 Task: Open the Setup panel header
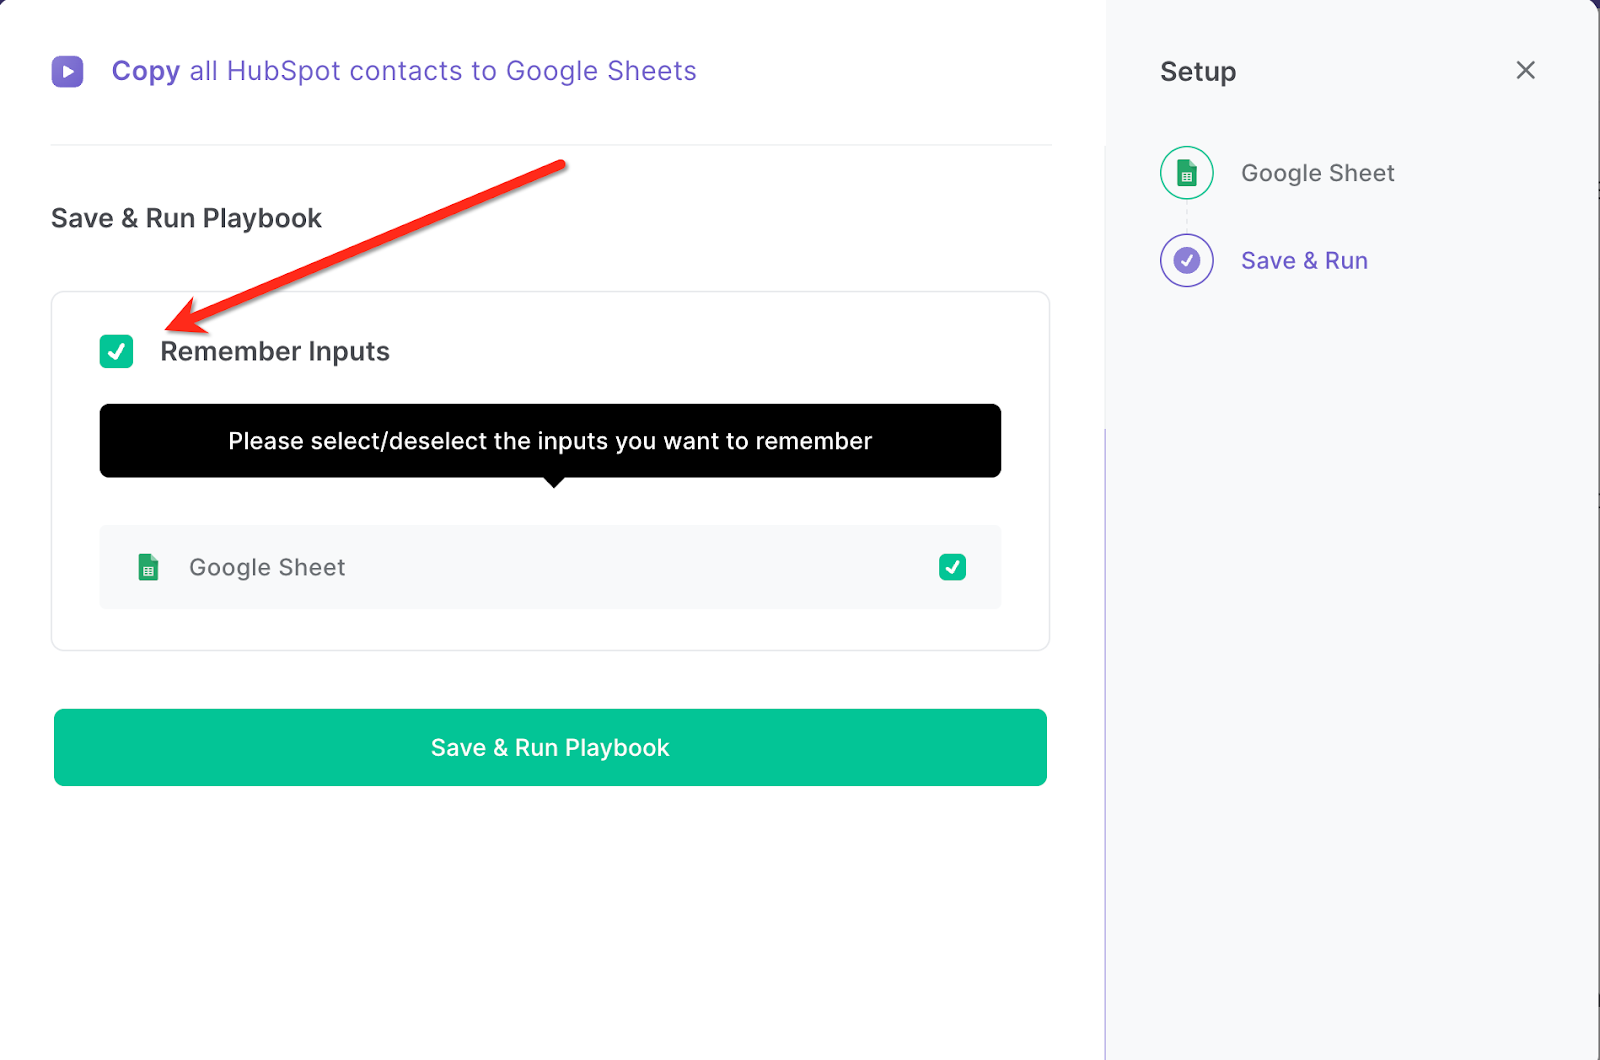point(1198,71)
